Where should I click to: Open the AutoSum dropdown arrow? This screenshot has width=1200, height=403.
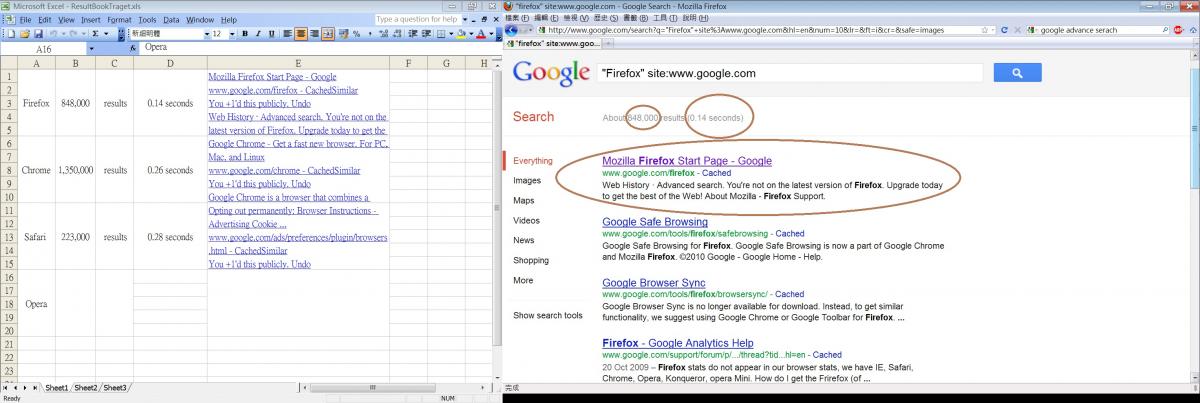coord(106,34)
